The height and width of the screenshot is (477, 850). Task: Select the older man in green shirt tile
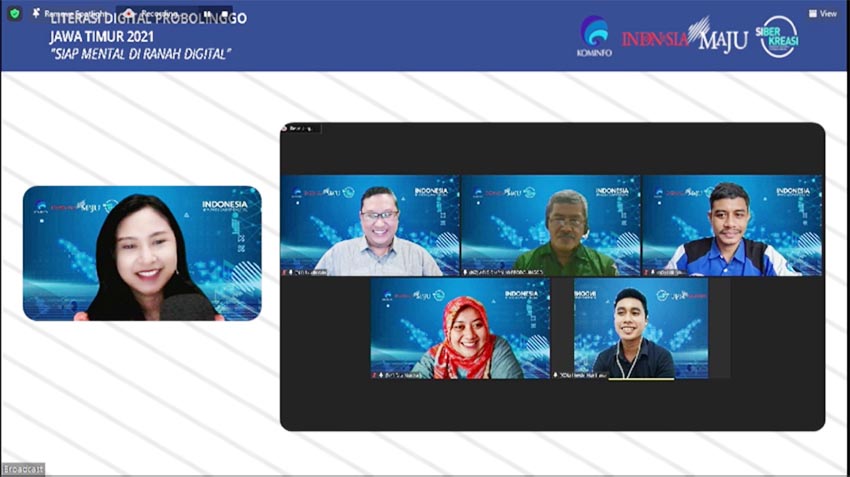tap(551, 225)
